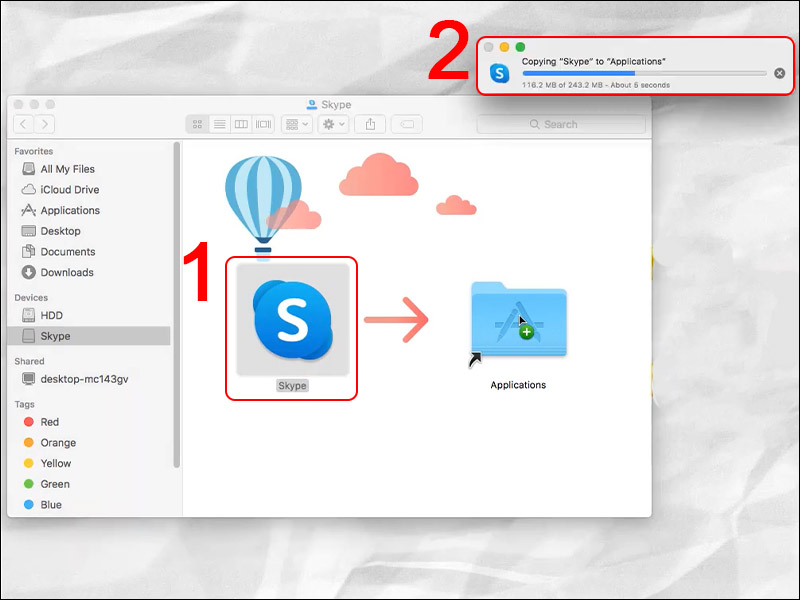Click the Skype icon in copy dialog
Viewport: 800px width, 600px height.
499,73
